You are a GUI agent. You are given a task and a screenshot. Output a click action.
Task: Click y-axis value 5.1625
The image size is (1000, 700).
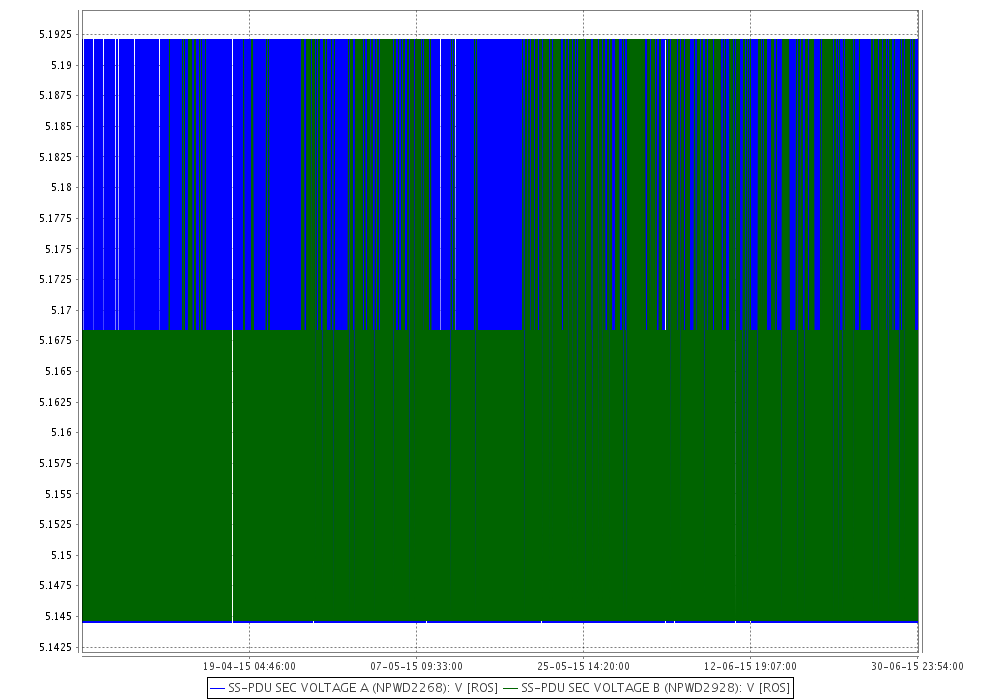tap(55, 402)
